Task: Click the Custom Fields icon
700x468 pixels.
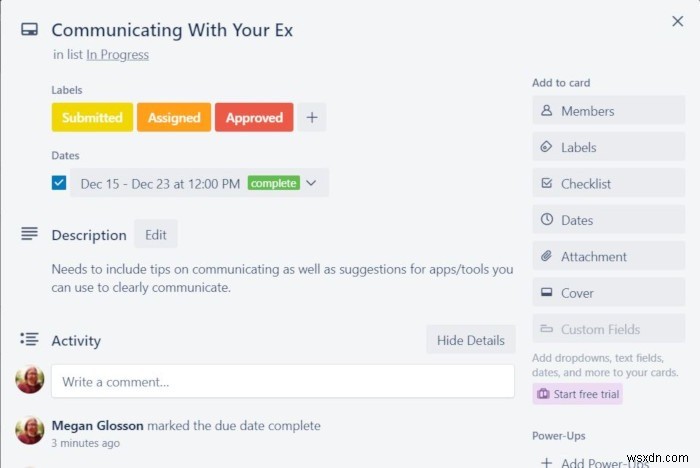Action: 546,329
